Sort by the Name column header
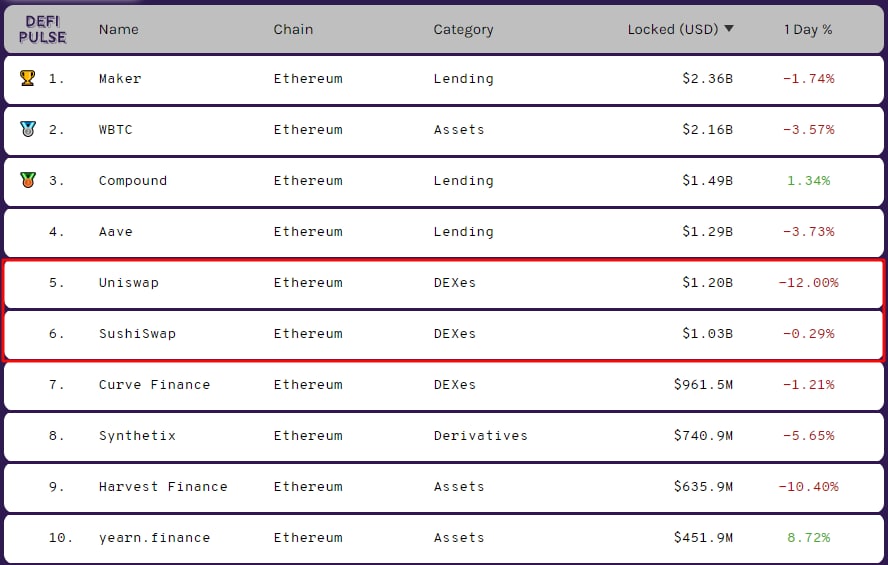Viewport: 888px width, 565px height. coord(118,29)
